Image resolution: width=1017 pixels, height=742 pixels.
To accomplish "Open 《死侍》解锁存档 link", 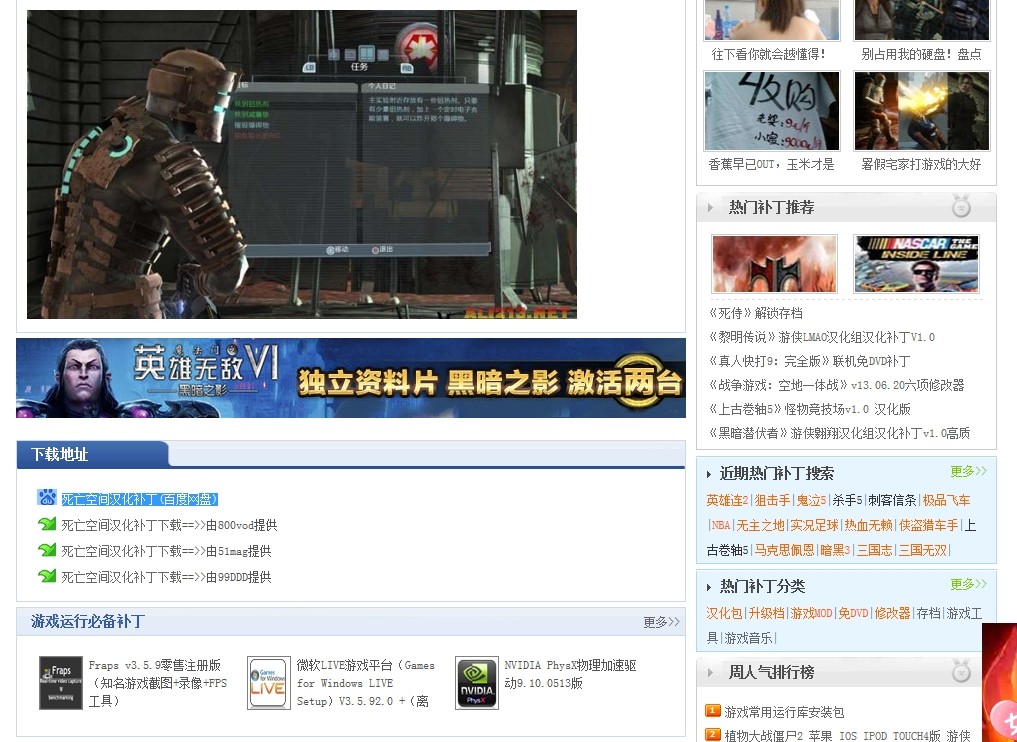I will tap(755, 313).
